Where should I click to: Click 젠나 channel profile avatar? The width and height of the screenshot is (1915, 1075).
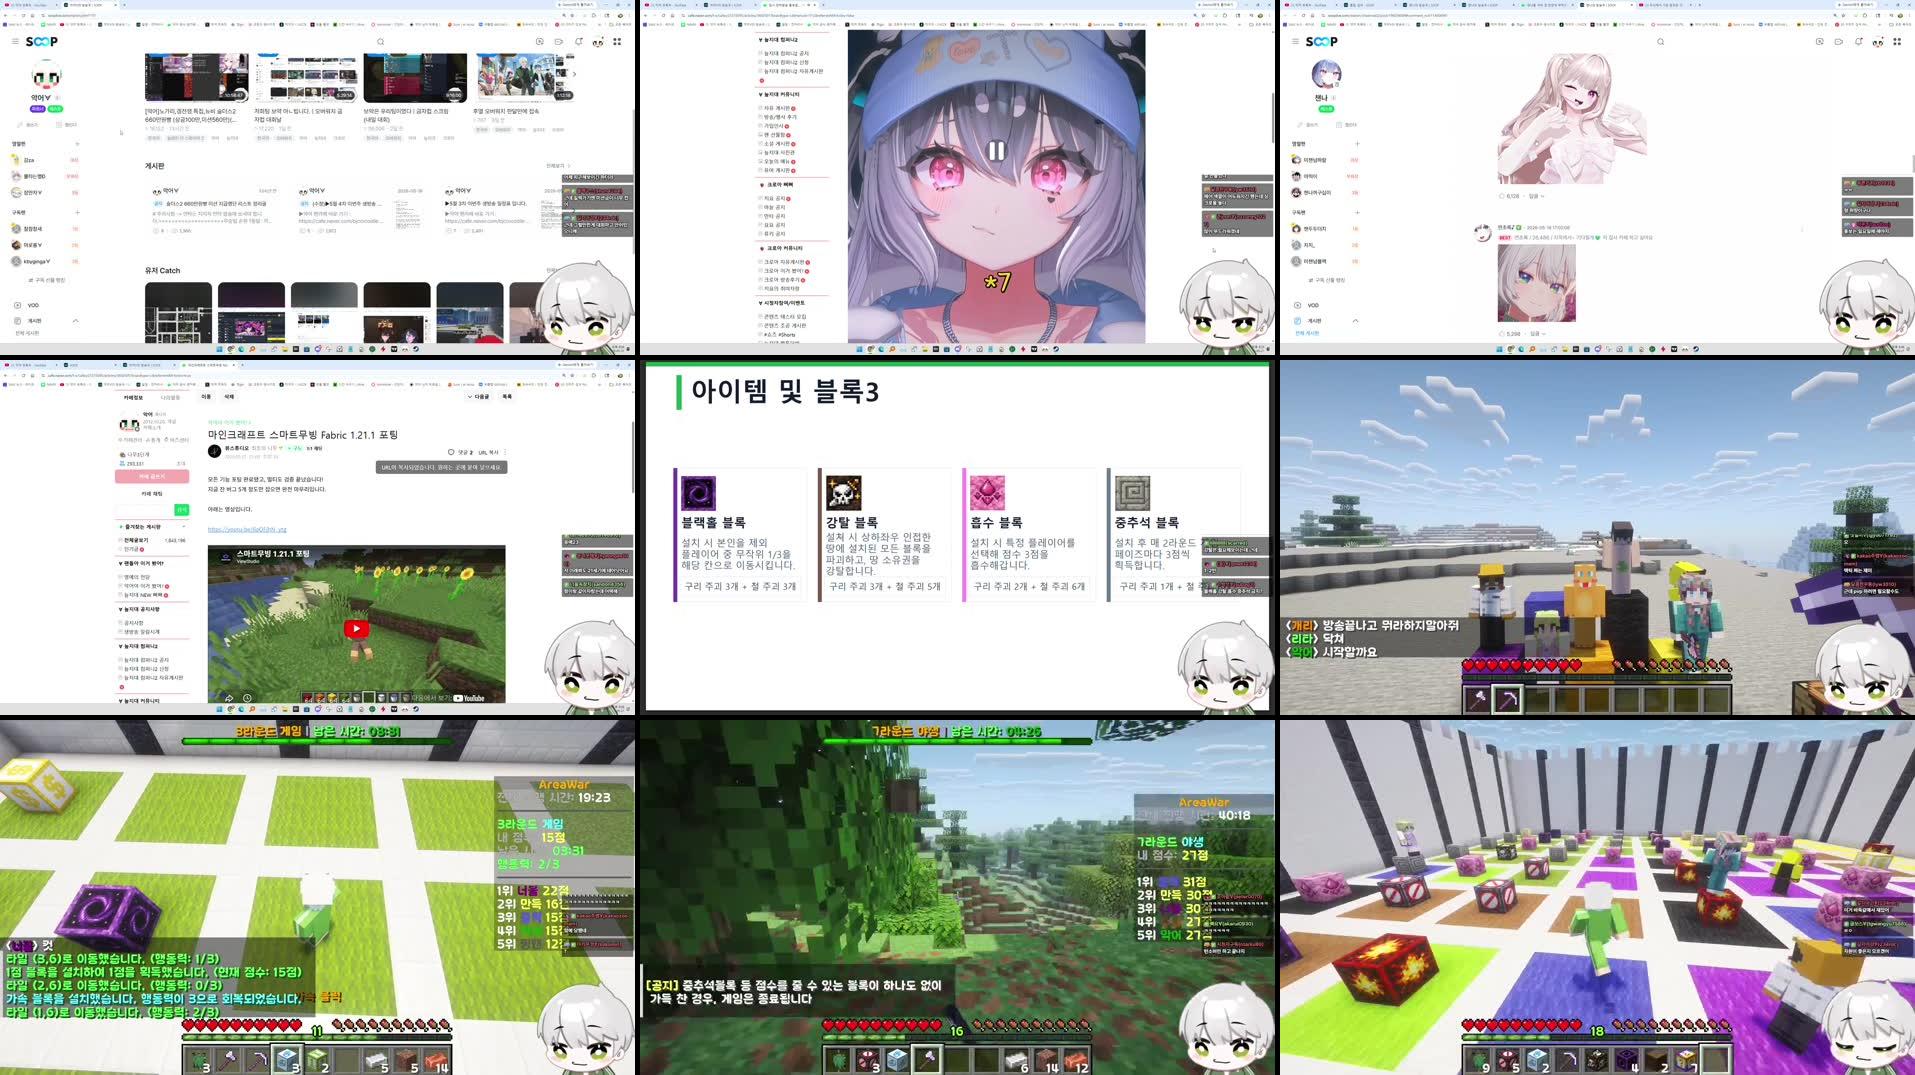point(1326,75)
